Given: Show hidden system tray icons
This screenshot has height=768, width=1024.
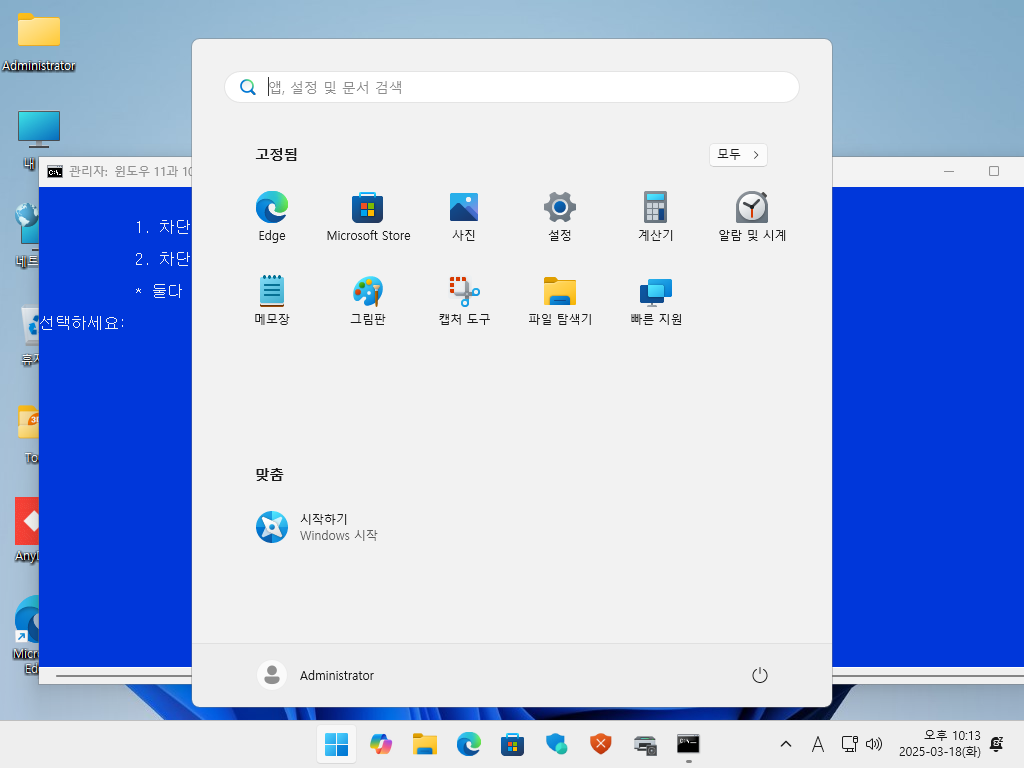Looking at the screenshot, I should [786, 744].
